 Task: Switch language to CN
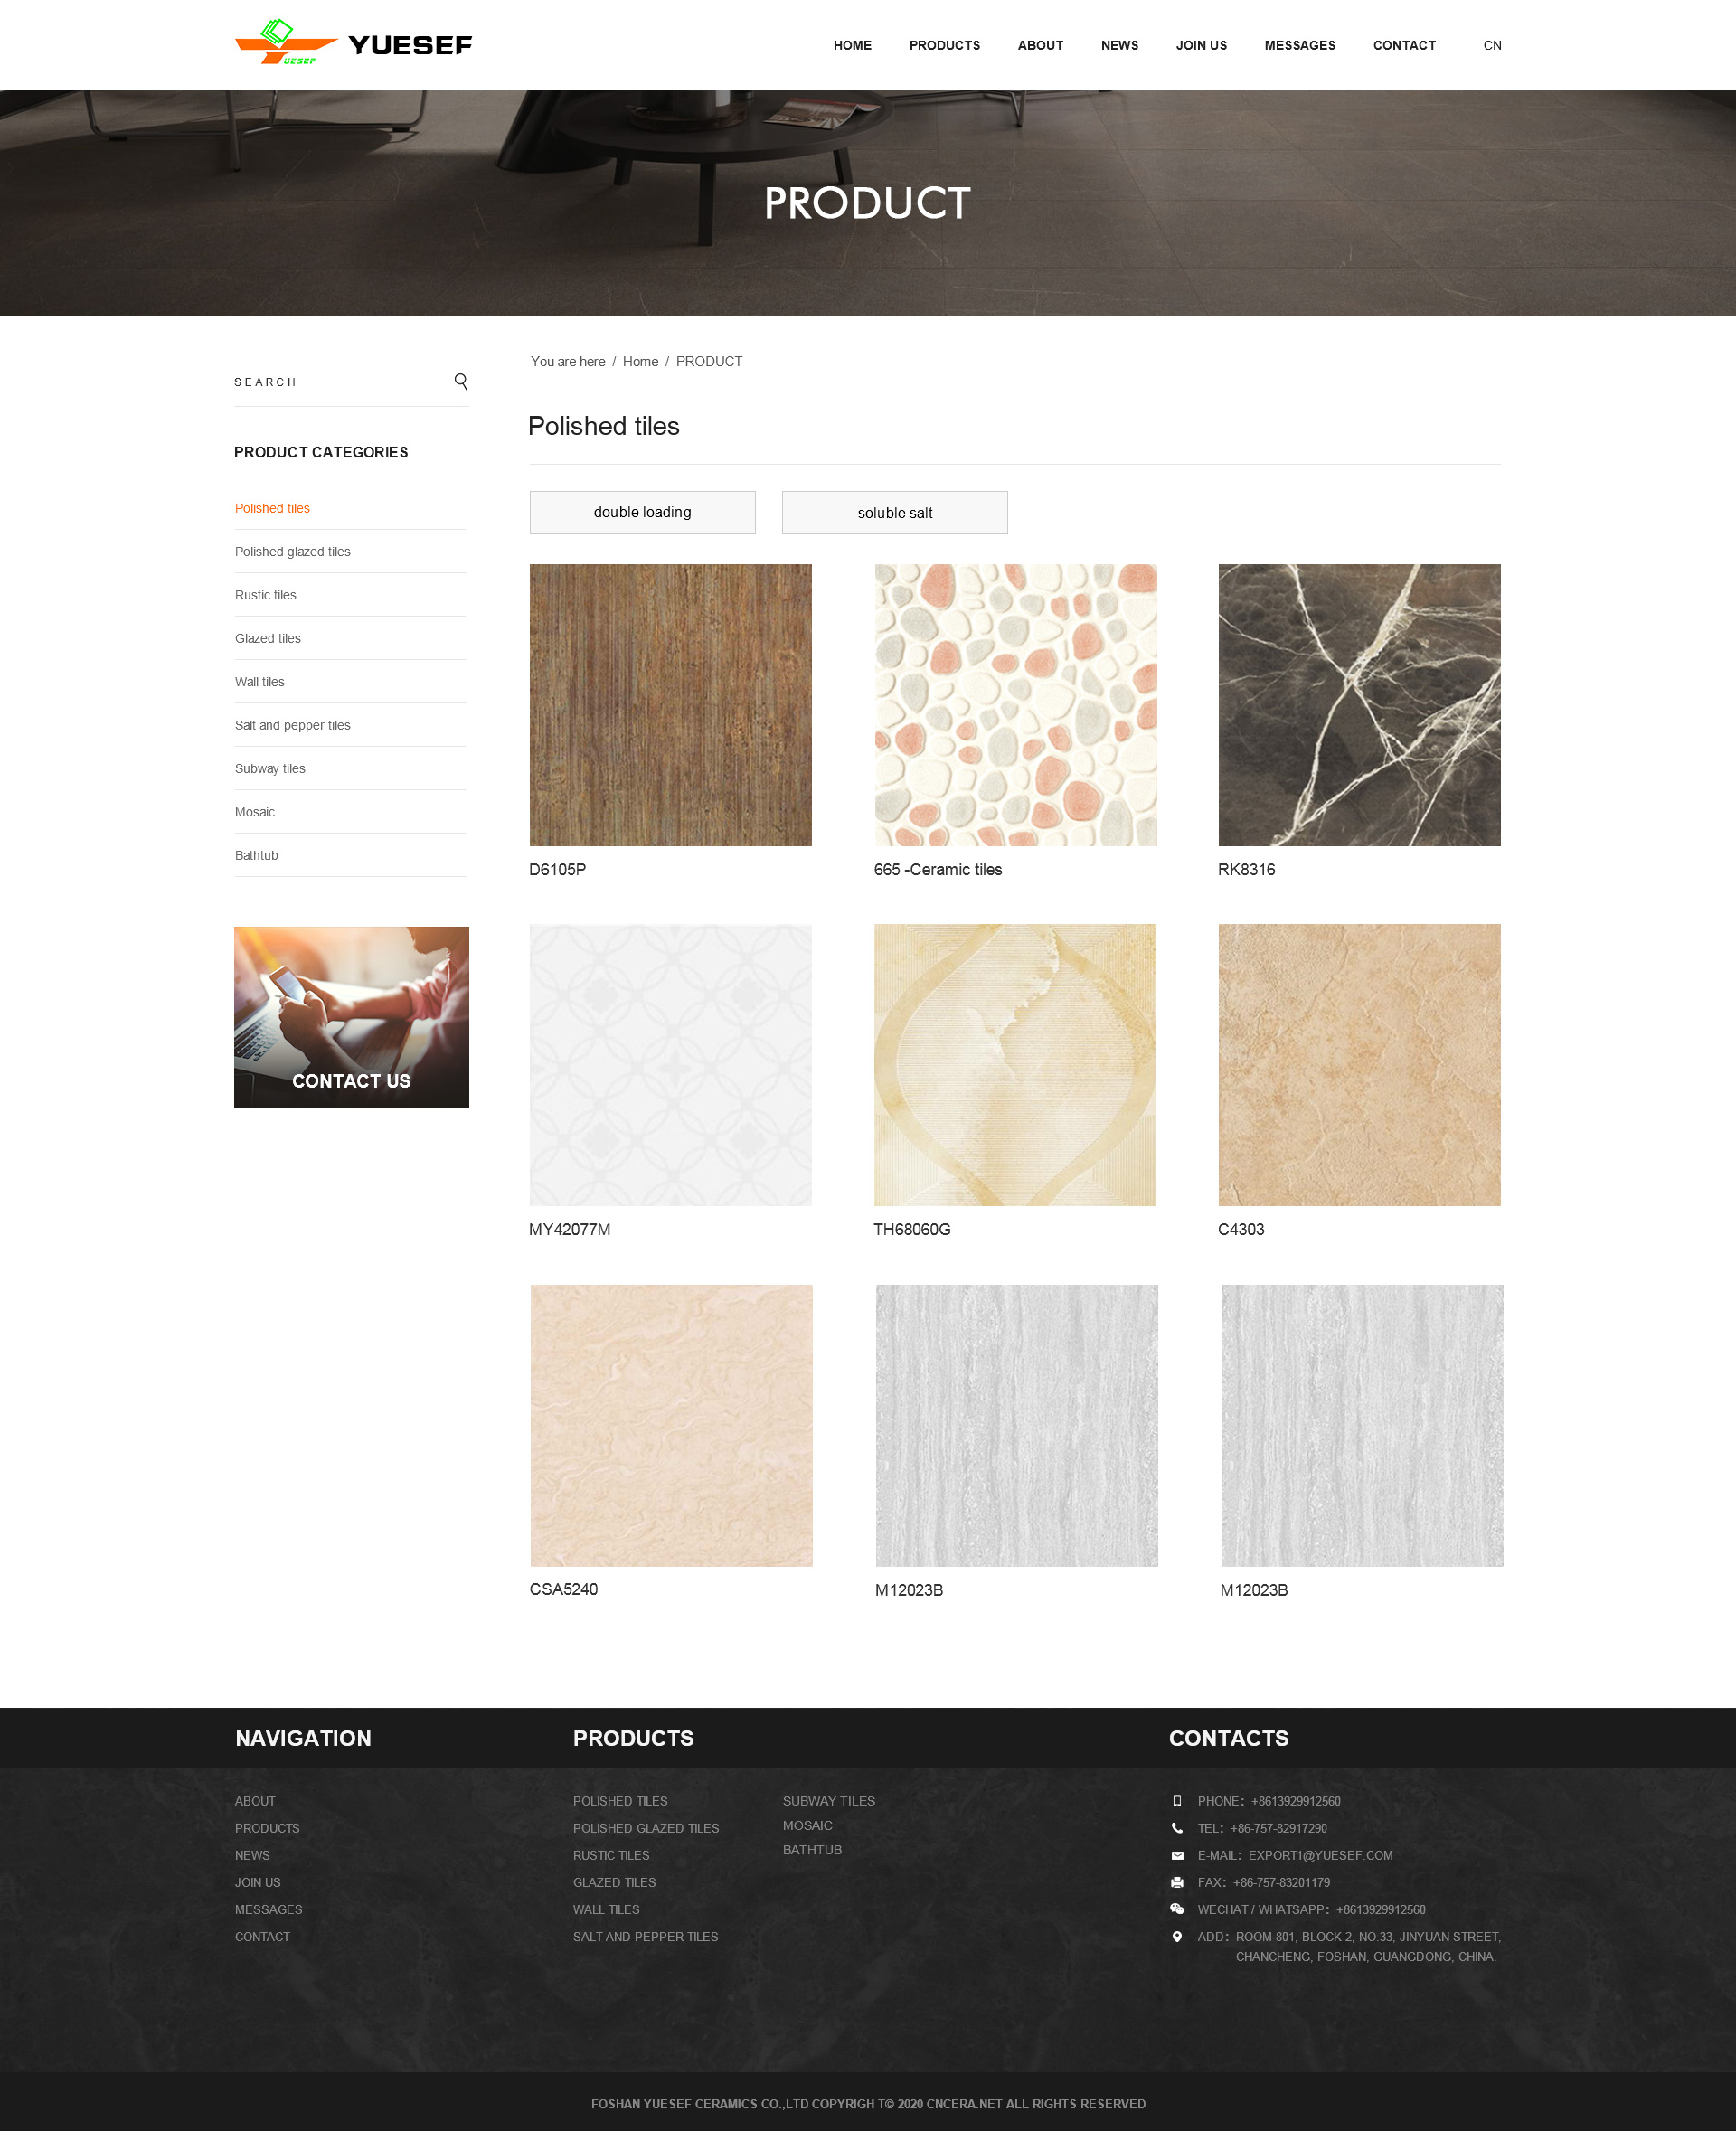(1491, 45)
